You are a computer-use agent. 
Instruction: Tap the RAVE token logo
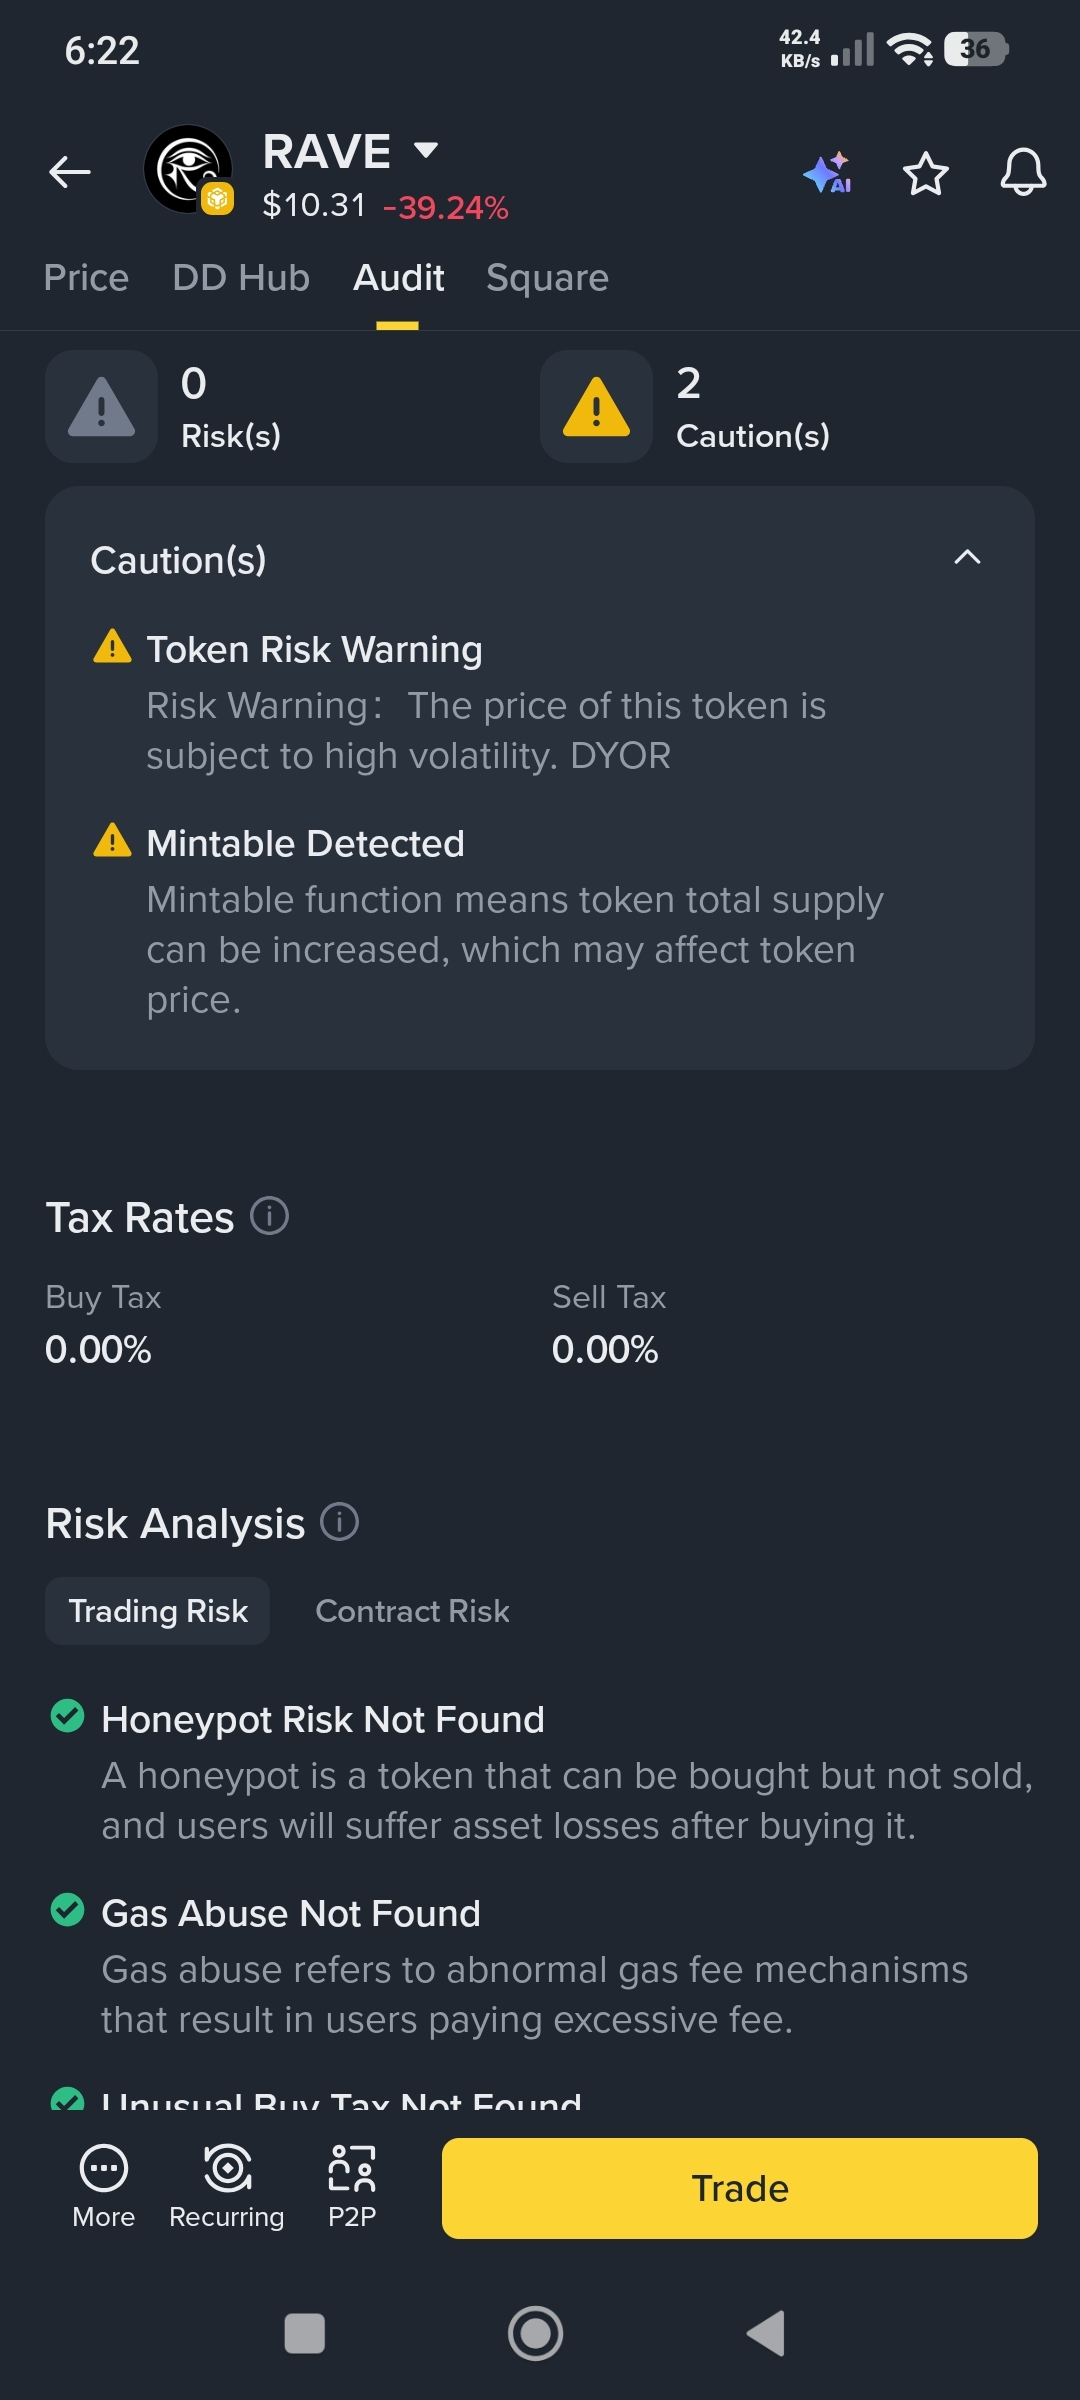click(188, 170)
